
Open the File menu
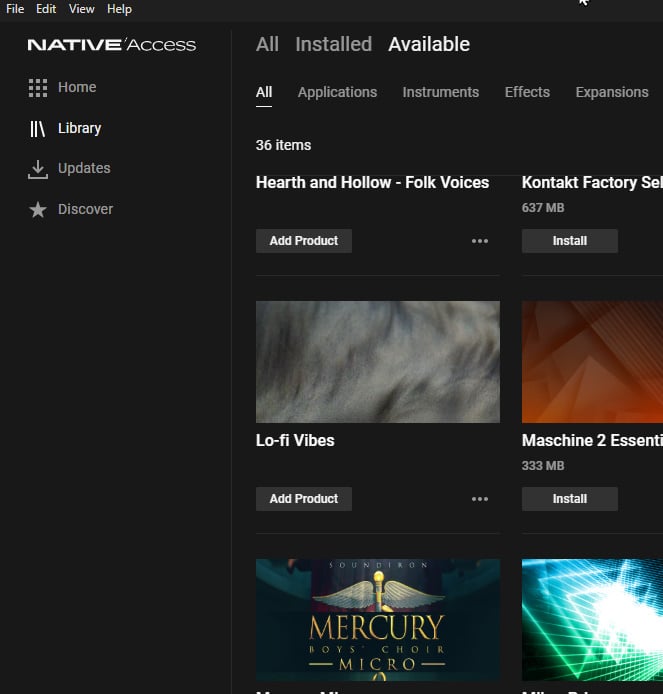[15, 9]
